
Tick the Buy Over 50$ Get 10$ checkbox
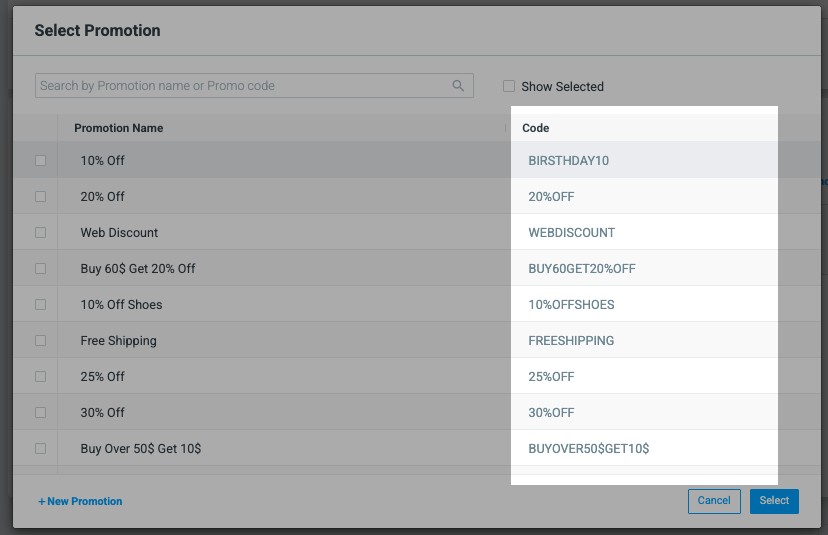point(41,448)
